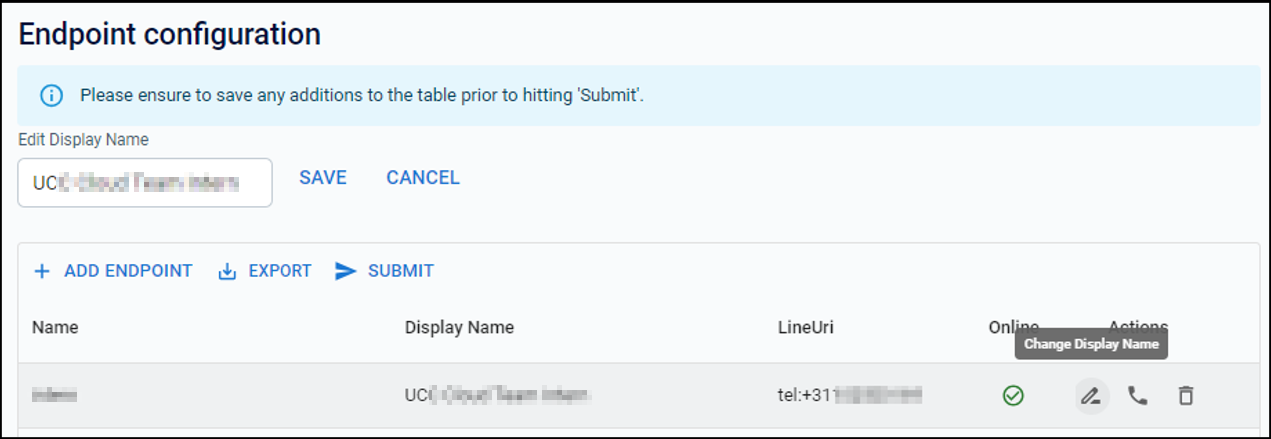Click the Display Name column header
The width and height of the screenshot is (1271, 439).
[459, 327]
